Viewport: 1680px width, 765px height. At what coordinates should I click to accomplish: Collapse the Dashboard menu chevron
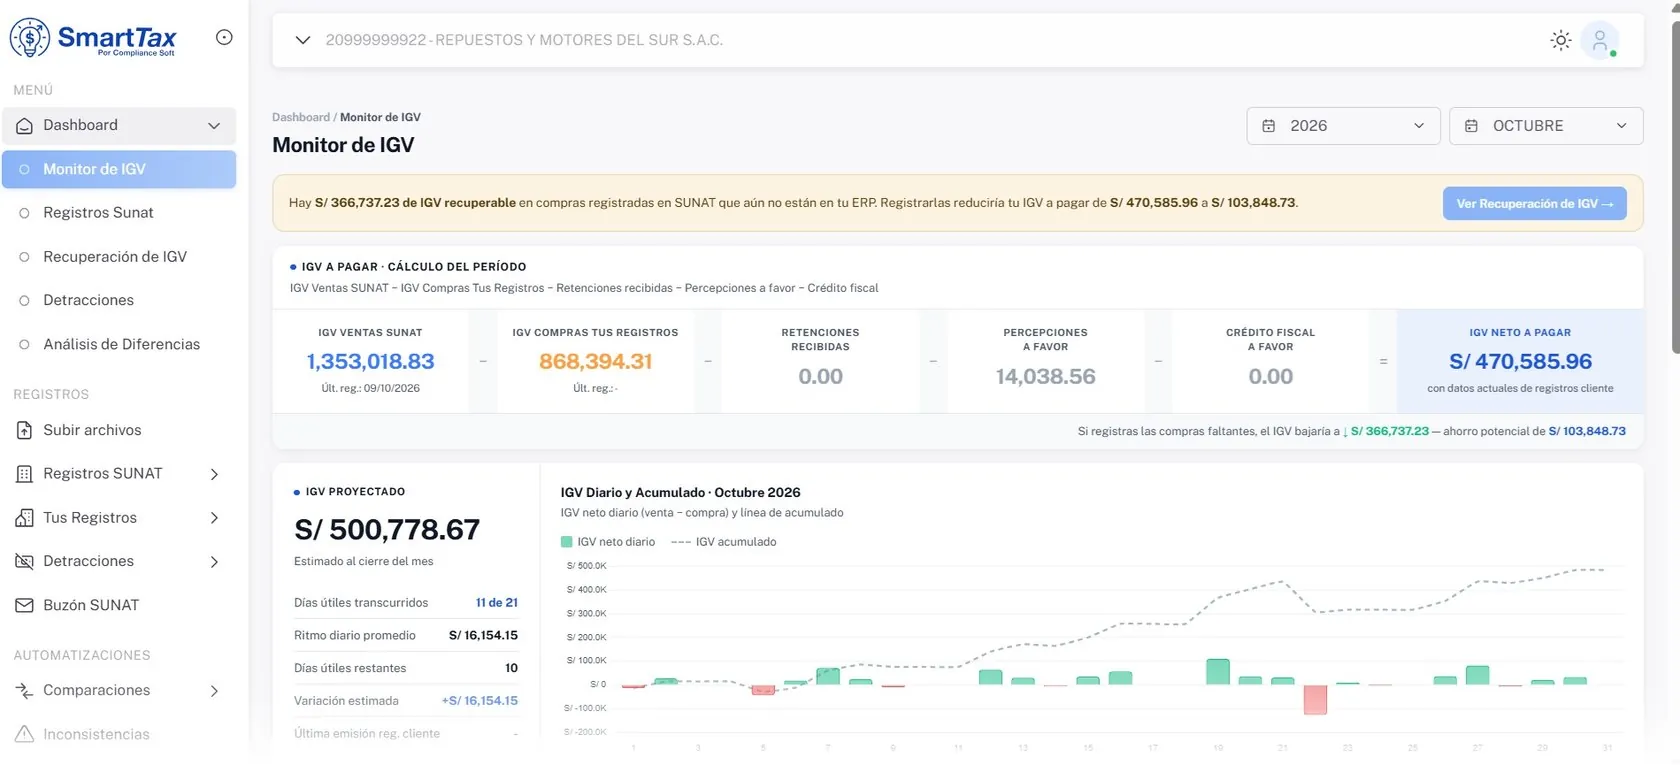click(214, 126)
